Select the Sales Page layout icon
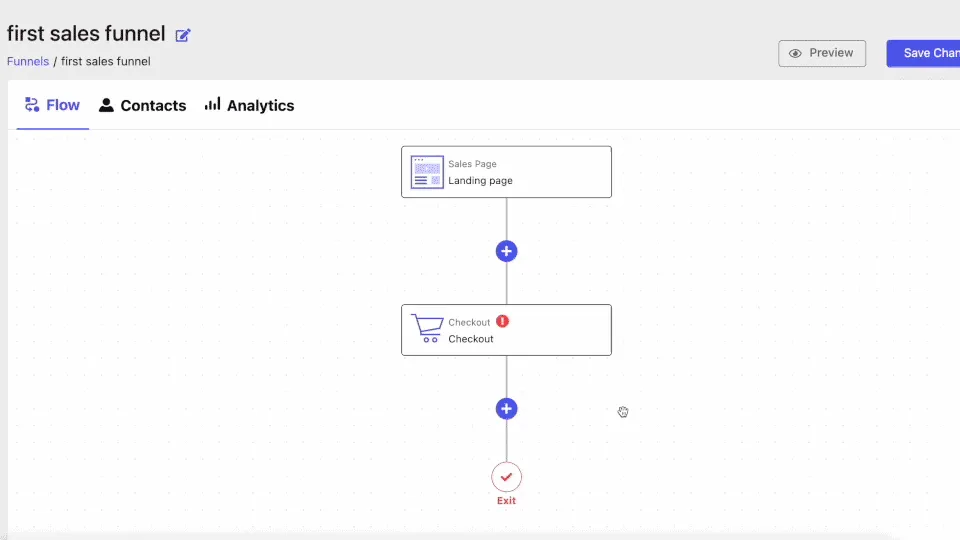The image size is (960, 540). [x=427, y=172]
